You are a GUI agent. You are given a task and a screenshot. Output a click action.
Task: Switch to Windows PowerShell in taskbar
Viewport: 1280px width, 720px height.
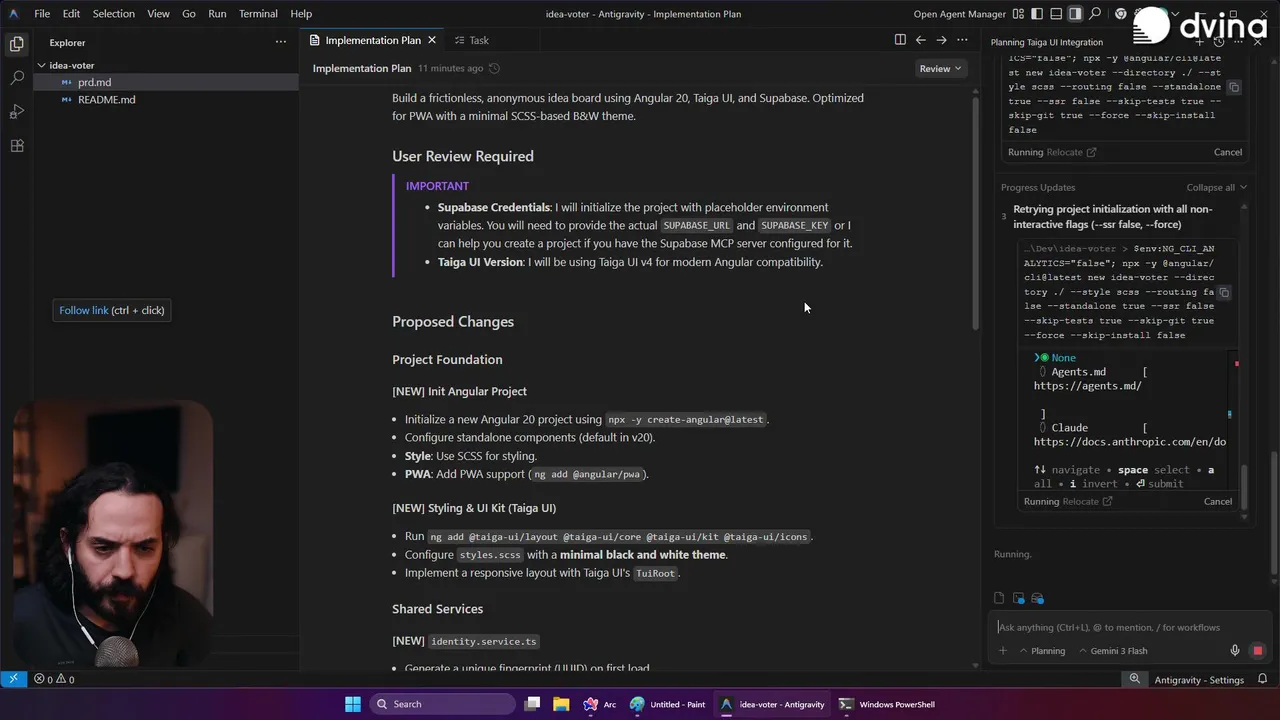click(x=887, y=704)
